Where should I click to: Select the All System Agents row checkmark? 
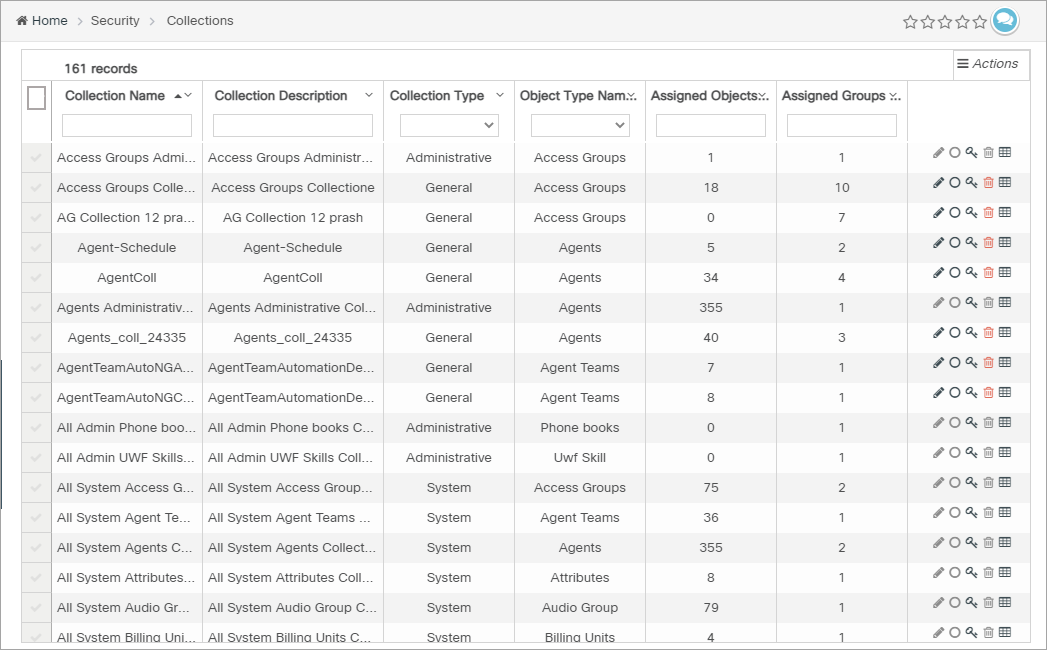pos(36,548)
